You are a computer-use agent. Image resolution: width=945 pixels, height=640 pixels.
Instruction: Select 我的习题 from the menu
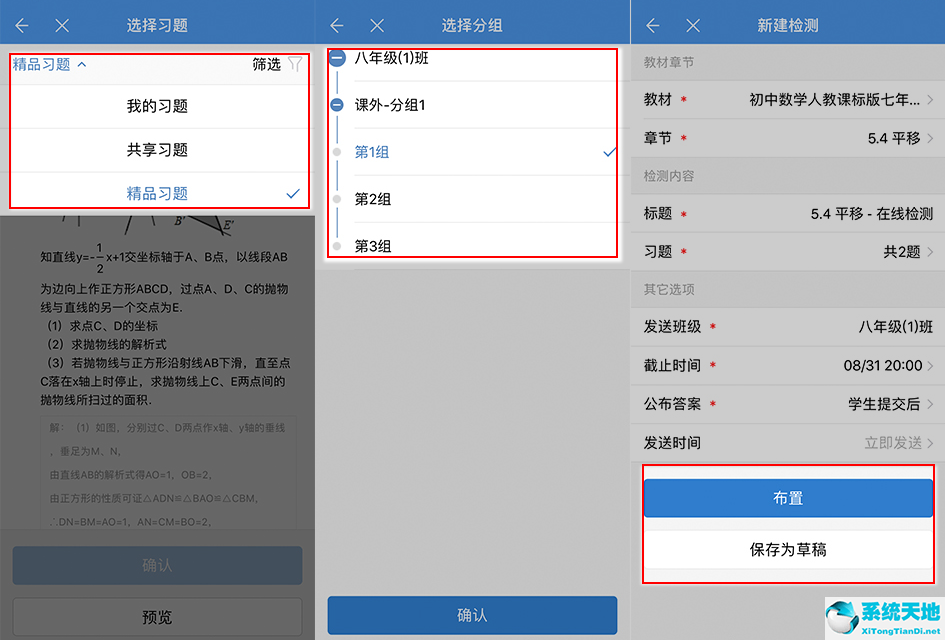[x=157, y=103]
